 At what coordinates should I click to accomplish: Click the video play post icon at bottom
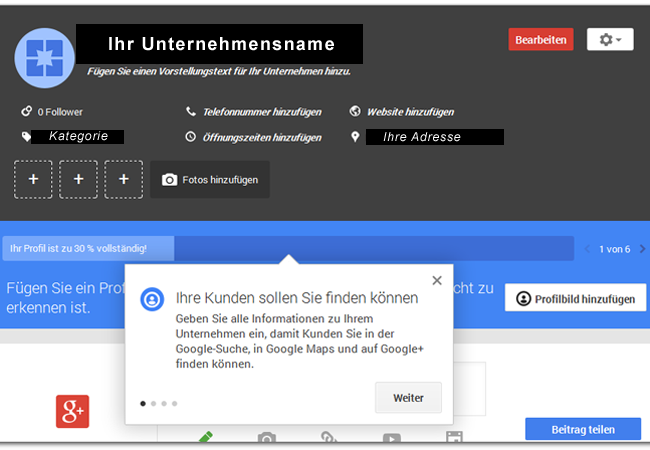coord(392,438)
